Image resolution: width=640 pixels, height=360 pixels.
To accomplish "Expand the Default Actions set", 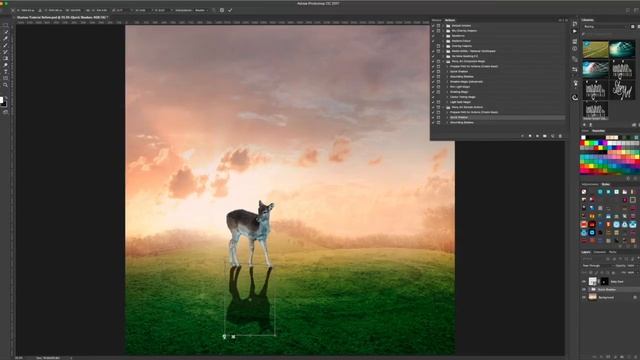I will (x=444, y=26).
